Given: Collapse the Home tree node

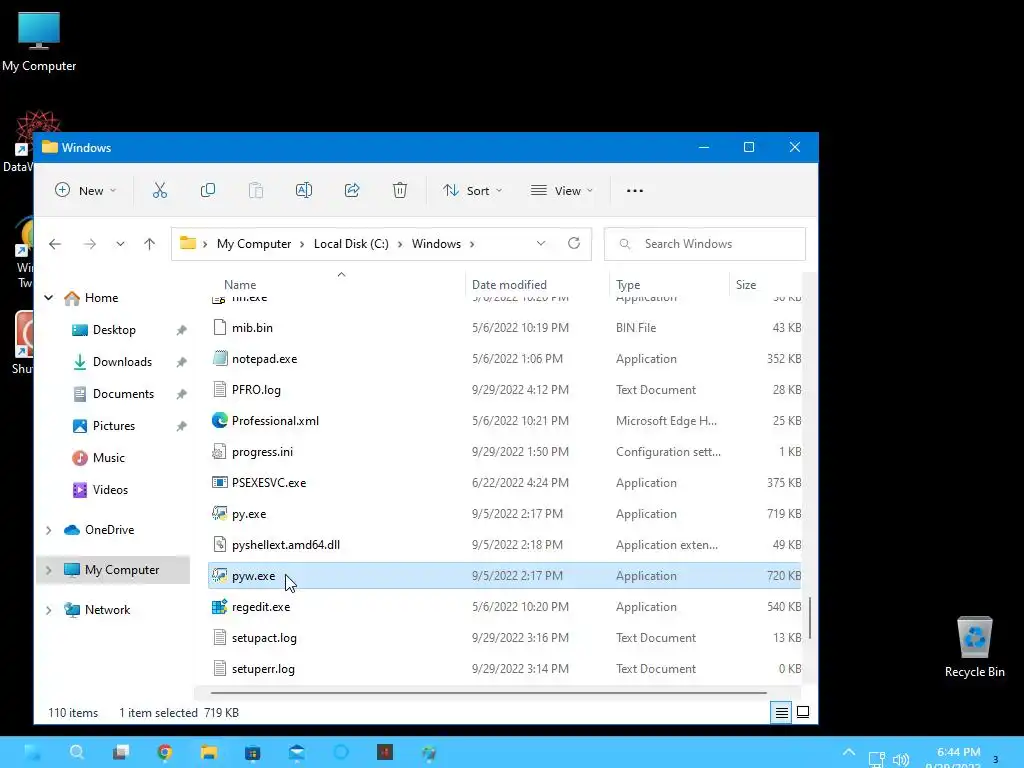Looking at the screenshot, I should click(x=49, y=298).
